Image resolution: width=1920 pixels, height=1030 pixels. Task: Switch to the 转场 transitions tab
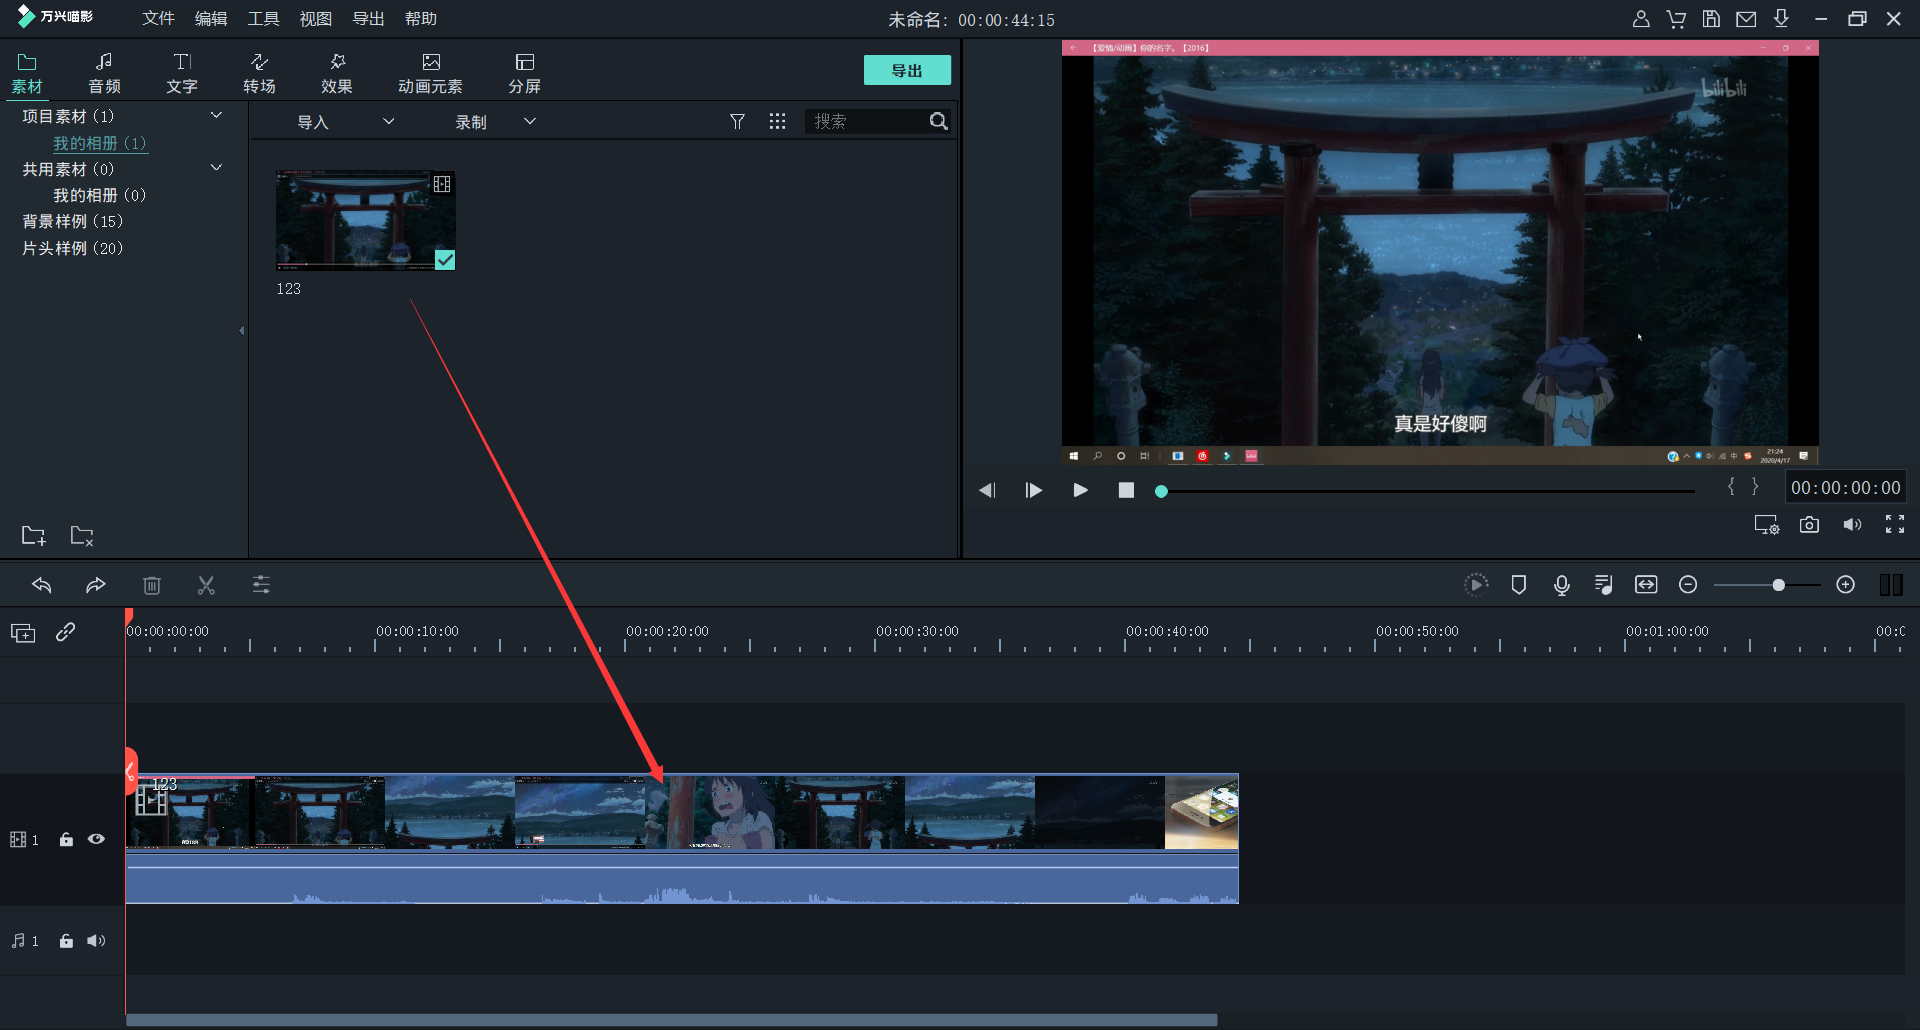pyautogui.click(x=259, y=73)
